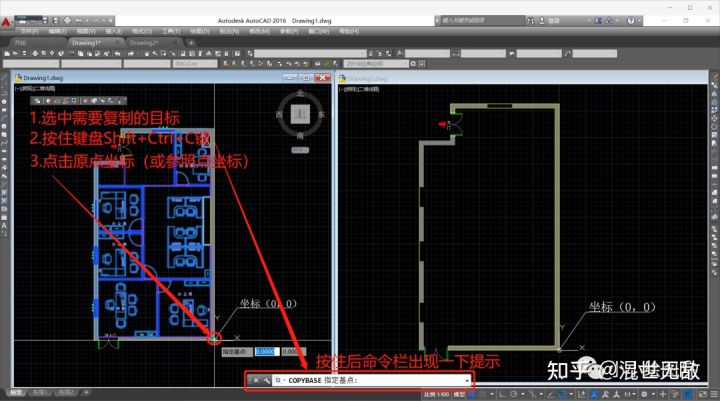Switch to the 布局2 layout tab
Screen dimensions: 720x401
coord(66,392)
